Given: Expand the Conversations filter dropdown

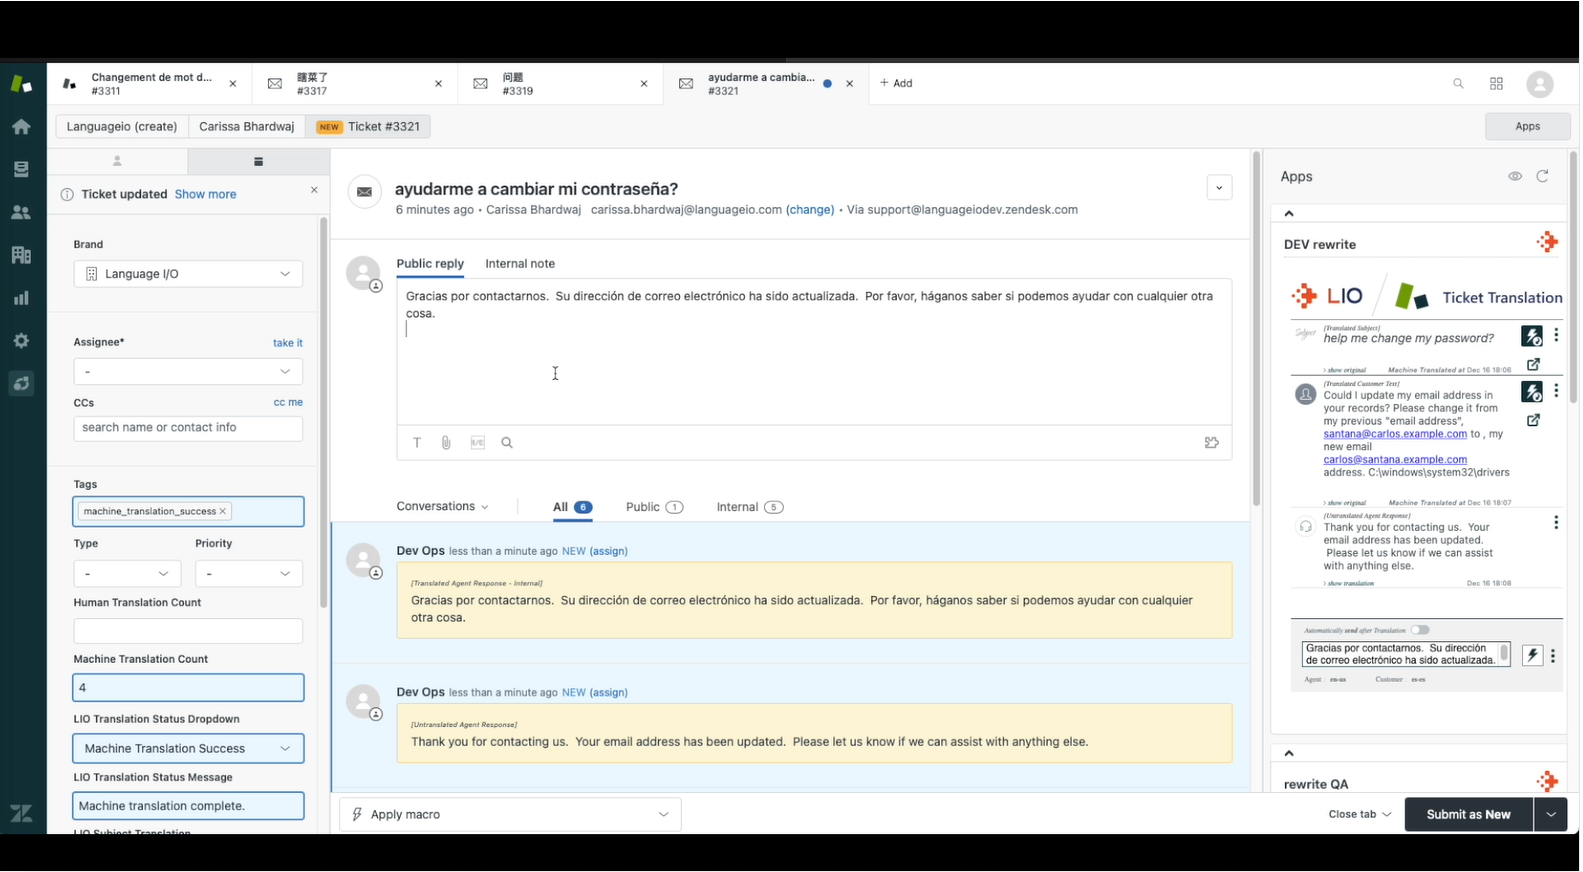Looking at the screenshot, I should [442, 507].
